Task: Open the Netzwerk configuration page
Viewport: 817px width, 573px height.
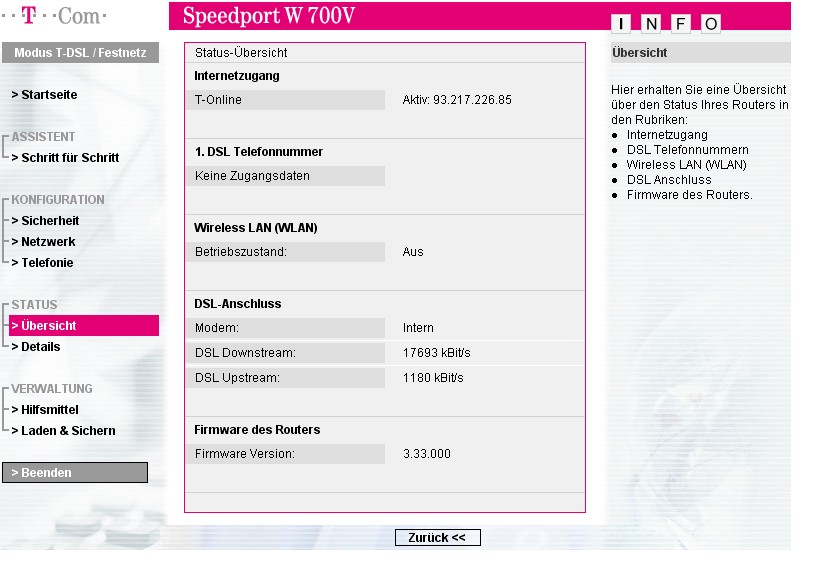Action: [x=43, y=242]
